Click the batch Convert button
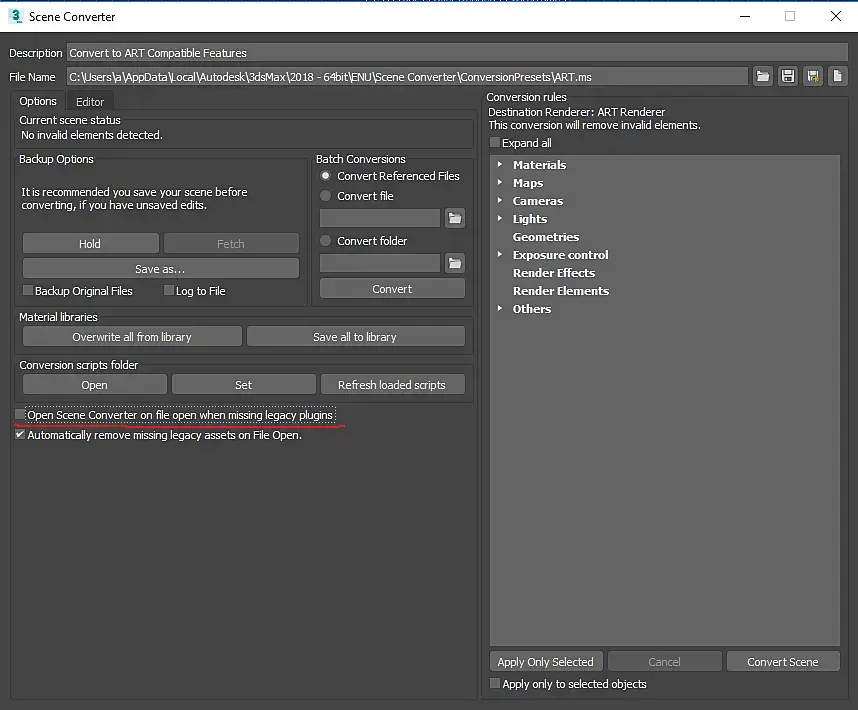The image size is (858, 710). click(392, 289)
